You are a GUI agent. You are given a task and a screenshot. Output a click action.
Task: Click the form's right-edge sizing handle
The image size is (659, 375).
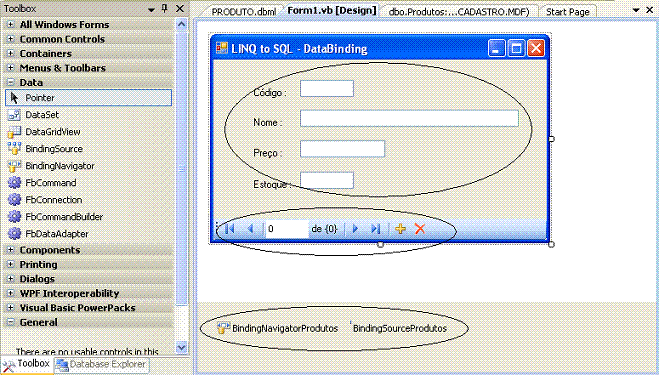click(551, 139)
